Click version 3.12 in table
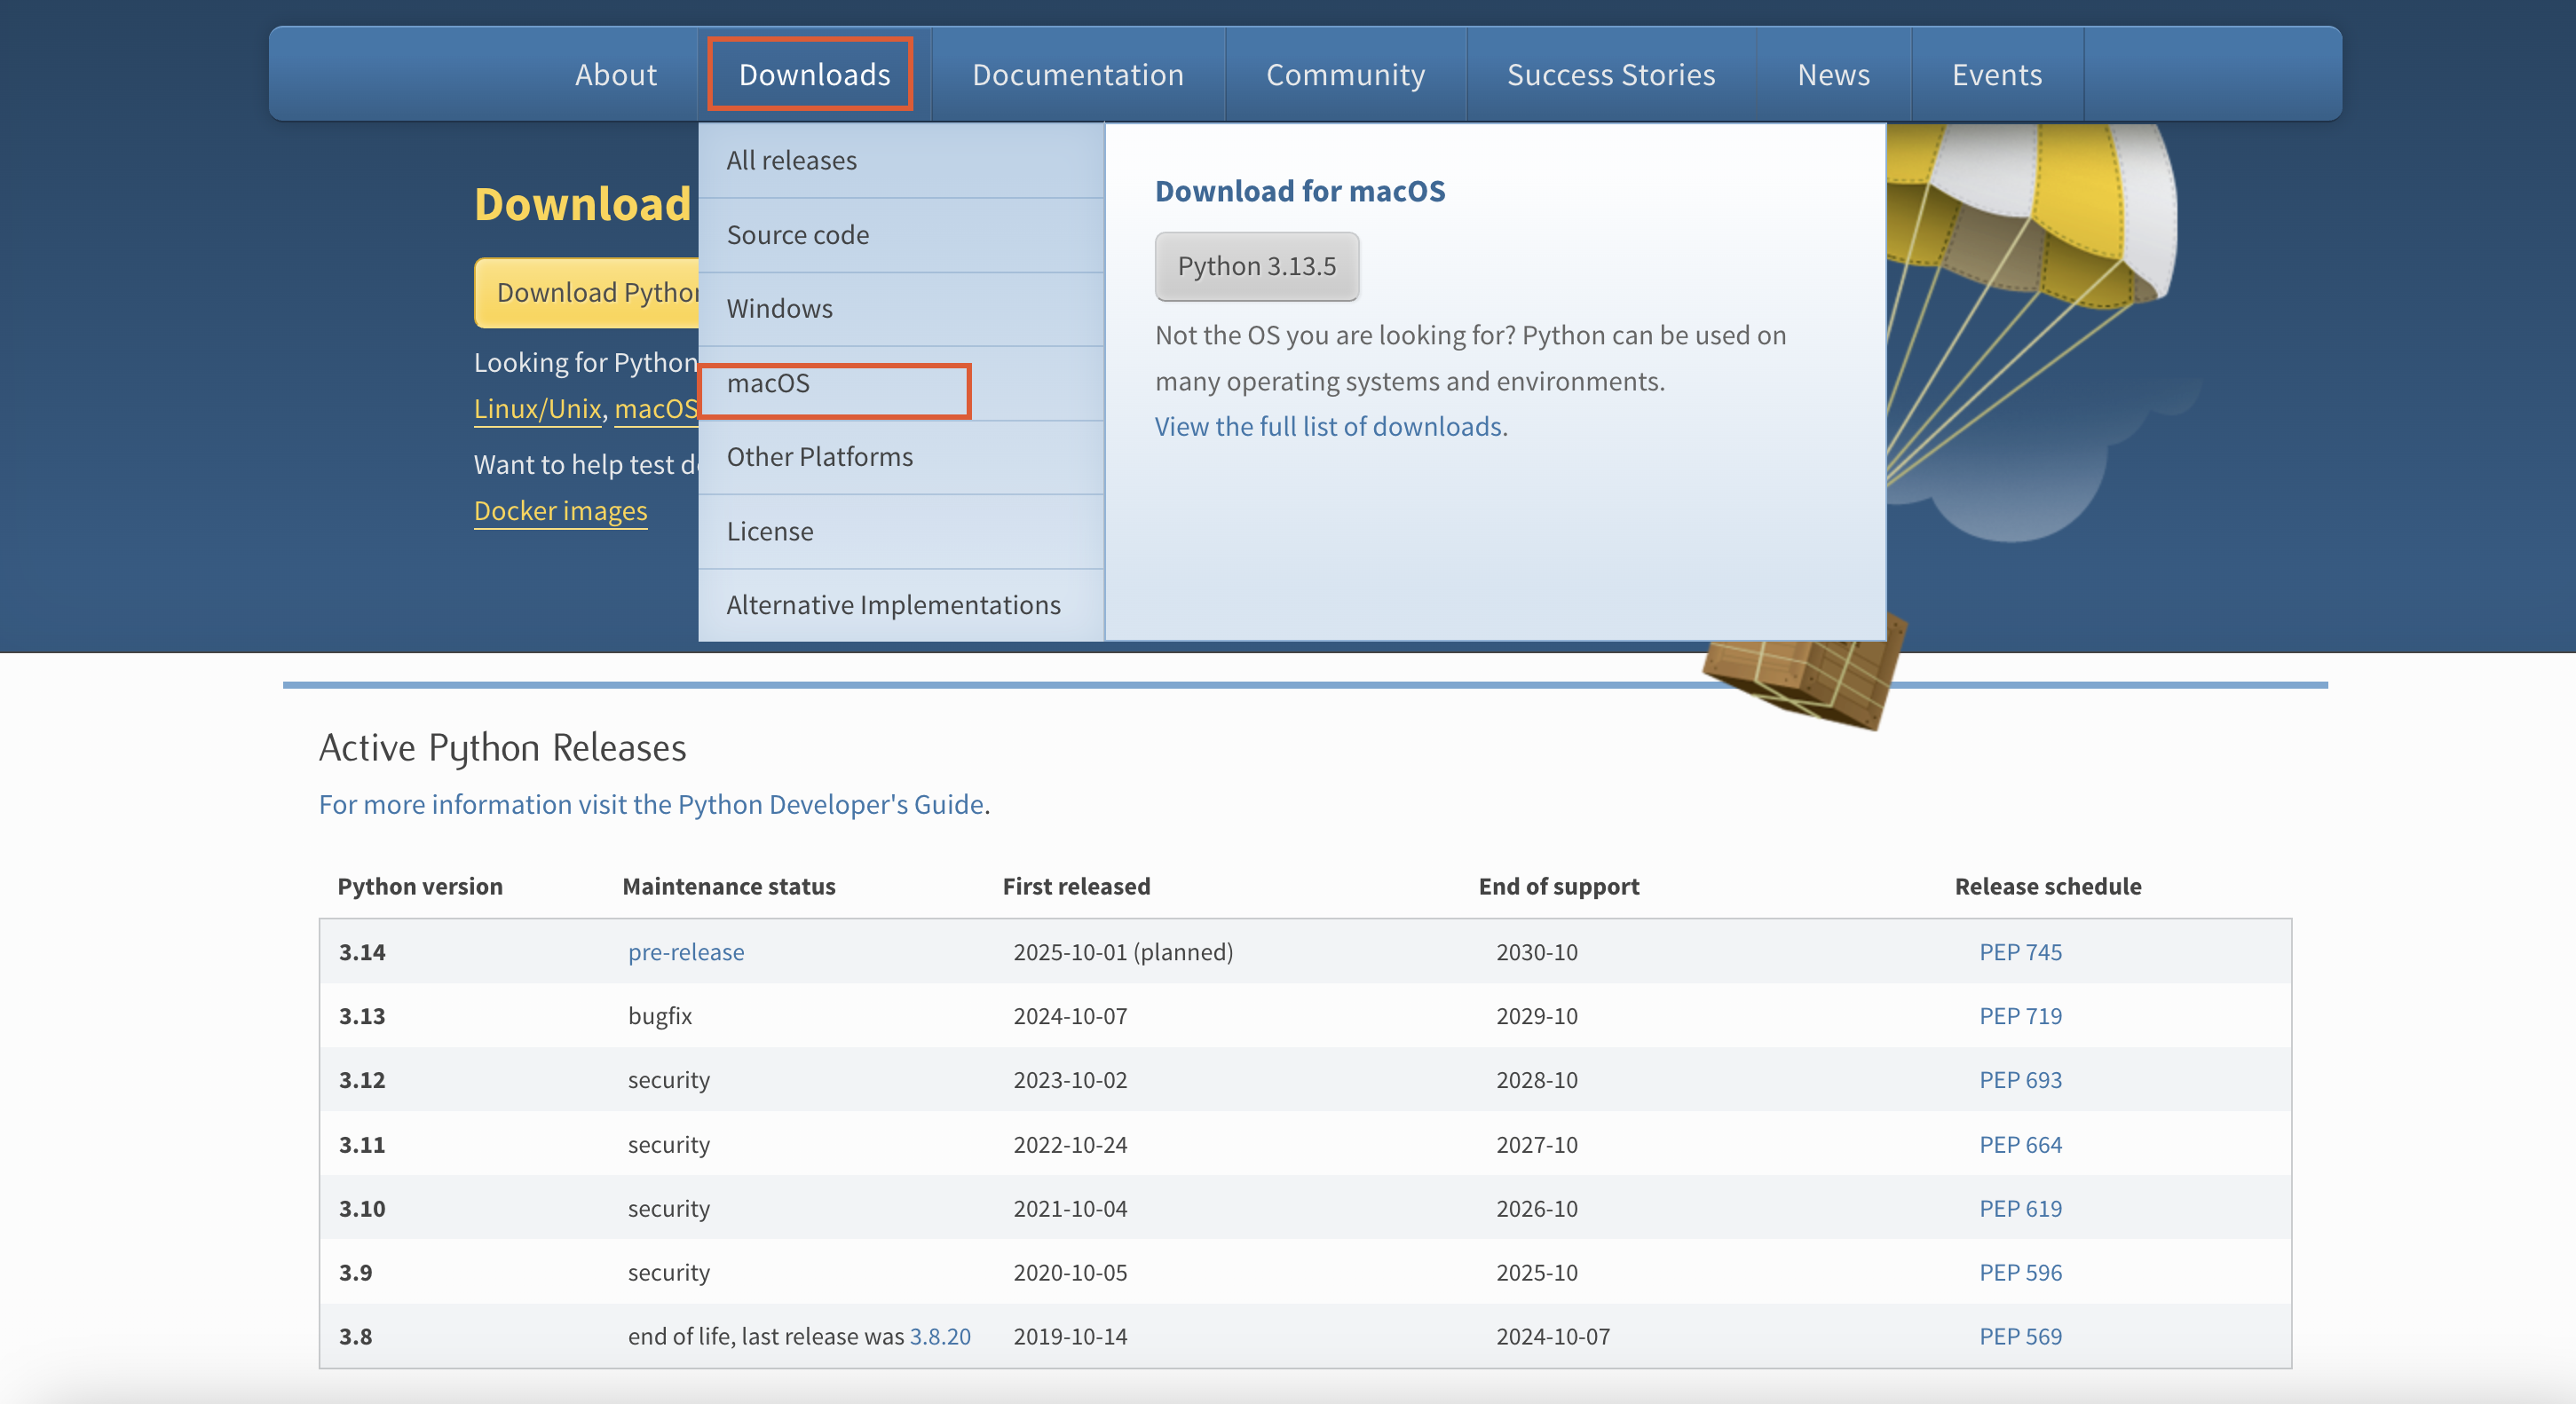The image size is (2576, 1404). 362,1080
